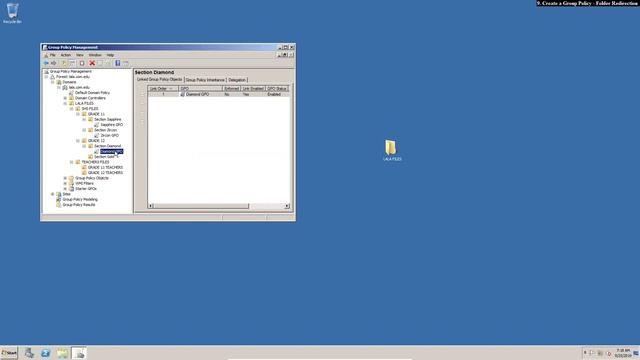Click the blue Help toolbar icon

pyautogui.click(x=118, y=63)
